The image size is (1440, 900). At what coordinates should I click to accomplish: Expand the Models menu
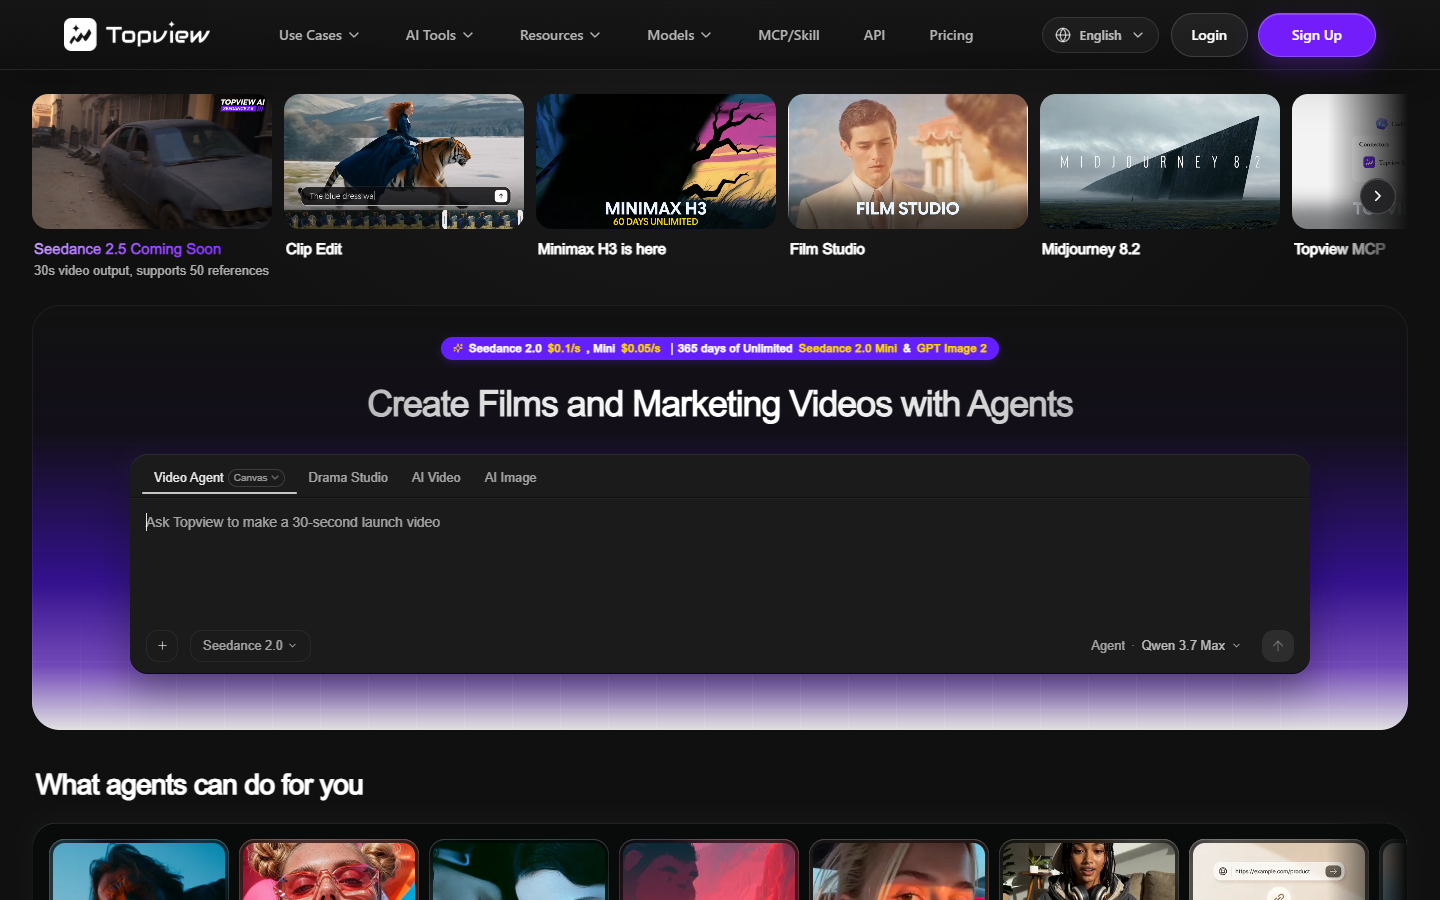click(x=679, y=35)
